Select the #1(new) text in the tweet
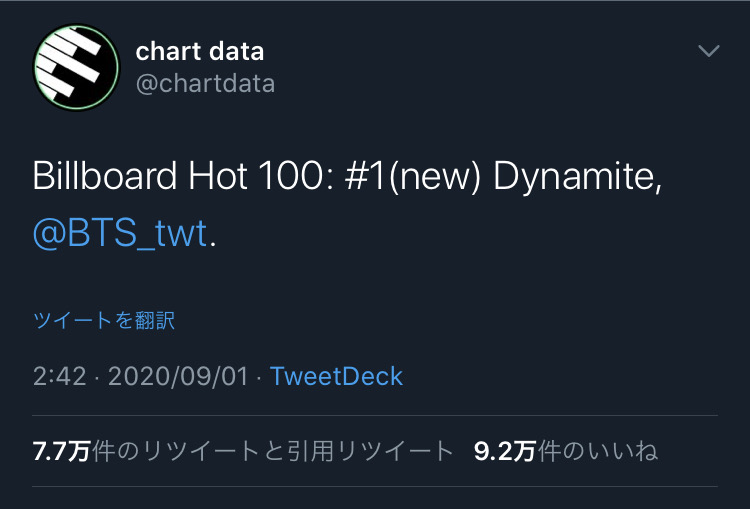Image resolution: width=750 pixels, height=509 pixels. 412,177
